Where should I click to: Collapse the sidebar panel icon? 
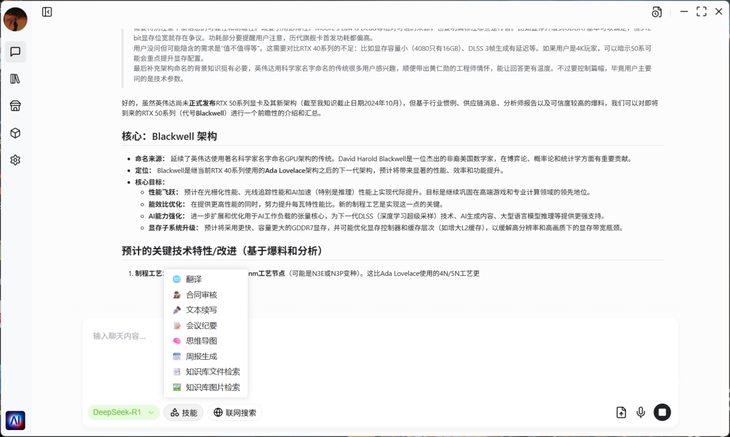tap(47, 12)
